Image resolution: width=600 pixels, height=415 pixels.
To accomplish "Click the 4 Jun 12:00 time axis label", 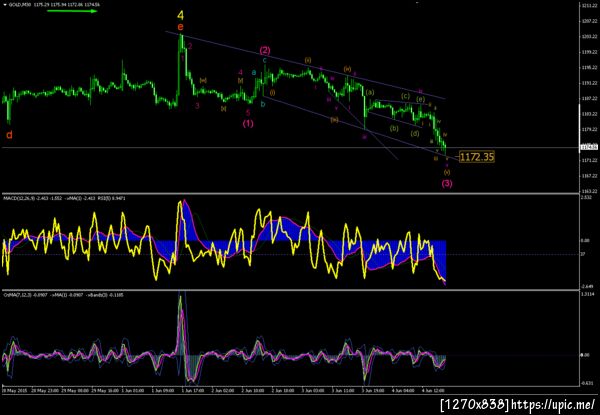I will coord(433,391).
